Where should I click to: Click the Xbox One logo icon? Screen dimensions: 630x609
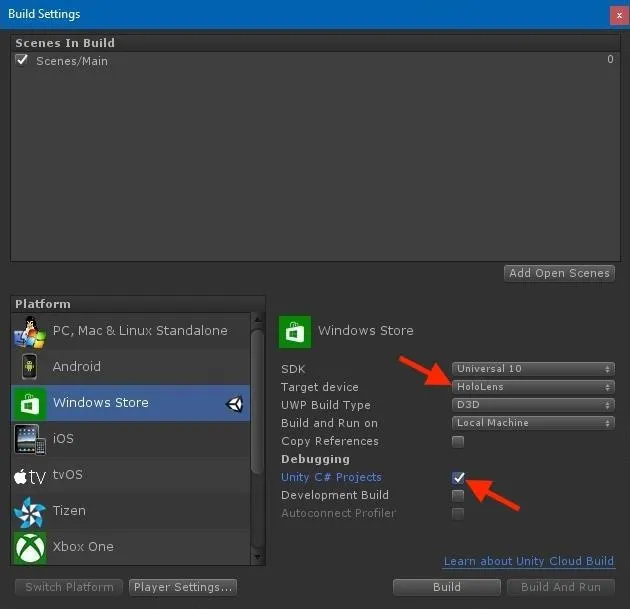coord(30,548)
